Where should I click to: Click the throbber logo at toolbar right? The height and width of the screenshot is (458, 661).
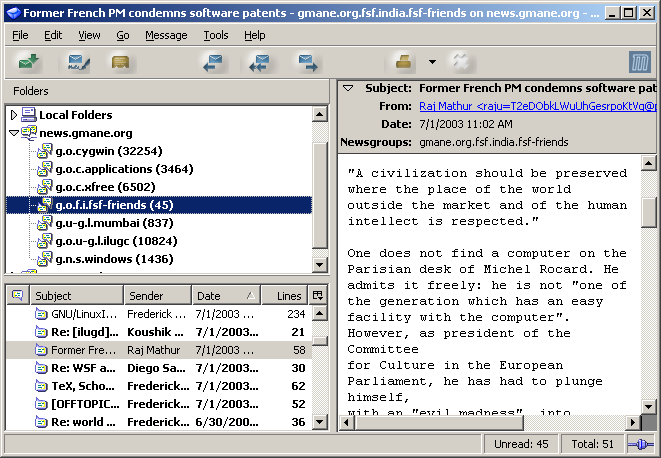pyautogui.click(x=639, y=63)
